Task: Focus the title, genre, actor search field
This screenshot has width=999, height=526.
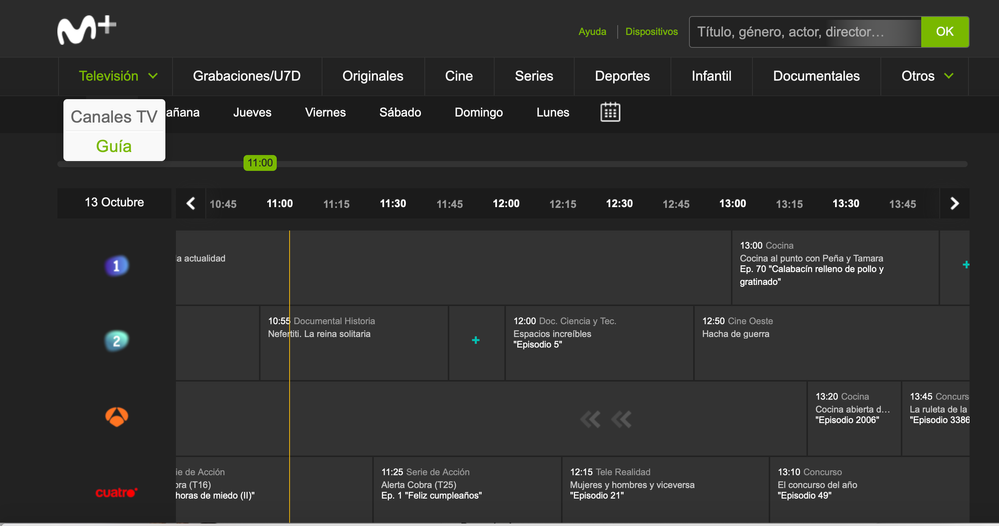Action: 804,32
